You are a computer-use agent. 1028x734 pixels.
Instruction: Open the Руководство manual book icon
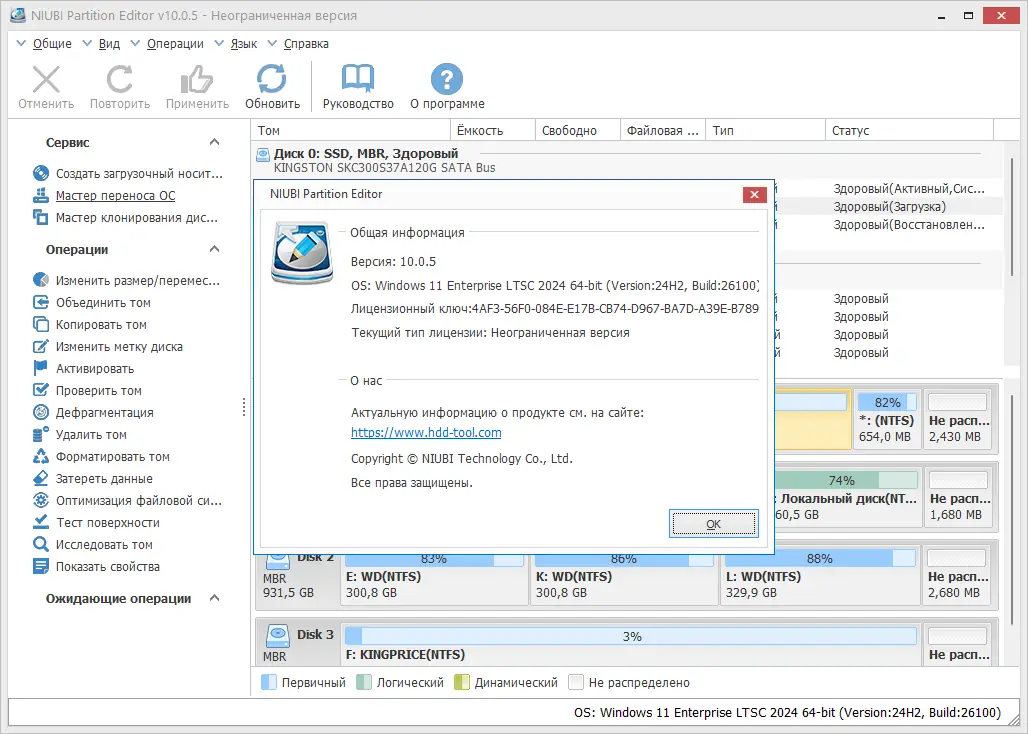point(358,79)
